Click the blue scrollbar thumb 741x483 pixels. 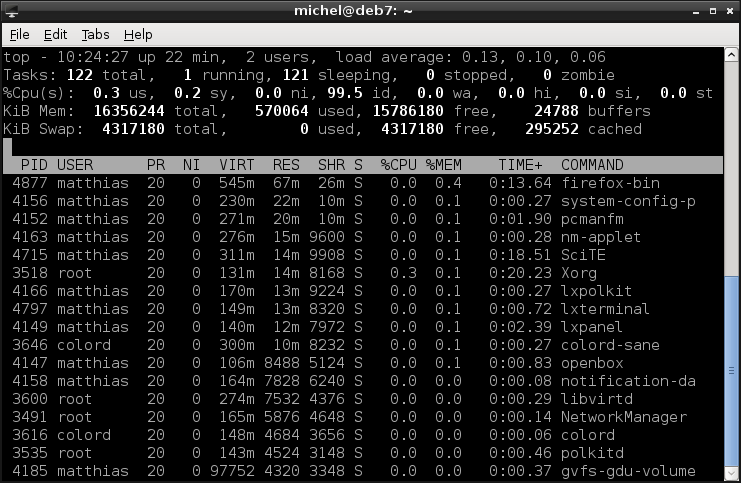coord(731,371)
